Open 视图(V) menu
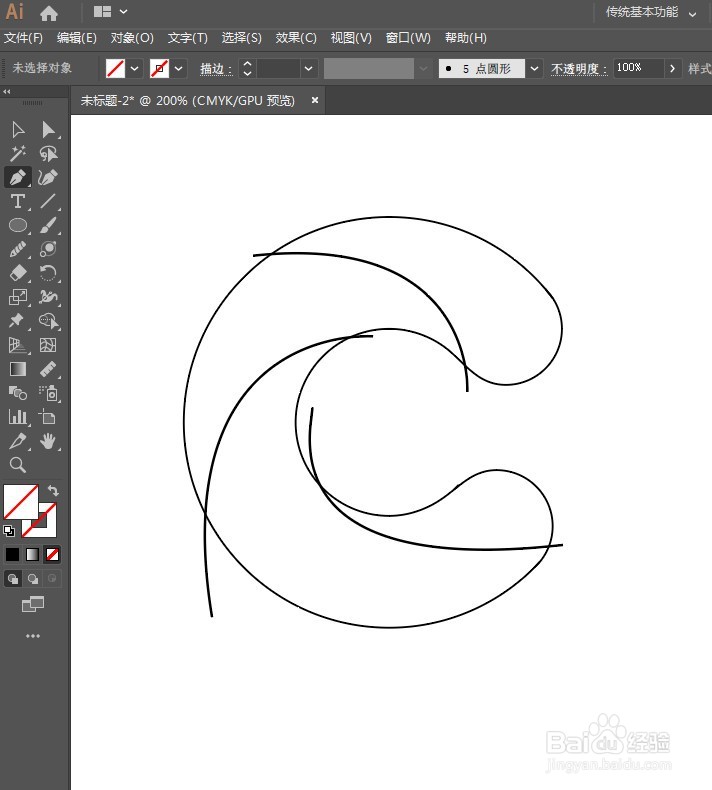 coord(351,38)
